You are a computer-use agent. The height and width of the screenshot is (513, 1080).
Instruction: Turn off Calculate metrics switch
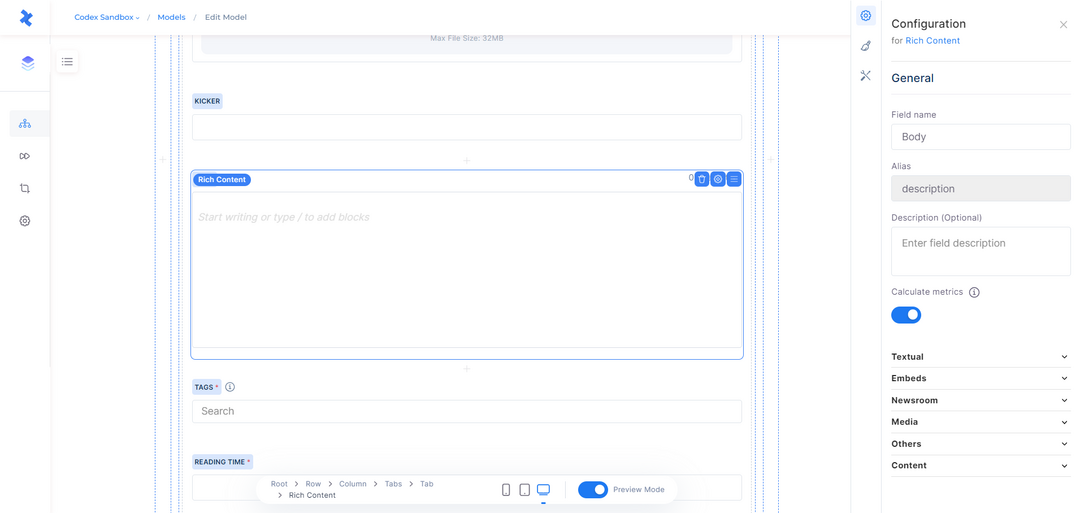[906, 315]
